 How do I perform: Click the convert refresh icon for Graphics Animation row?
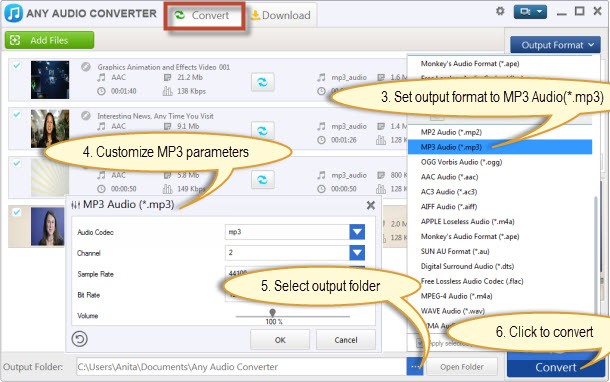point(263,82)
